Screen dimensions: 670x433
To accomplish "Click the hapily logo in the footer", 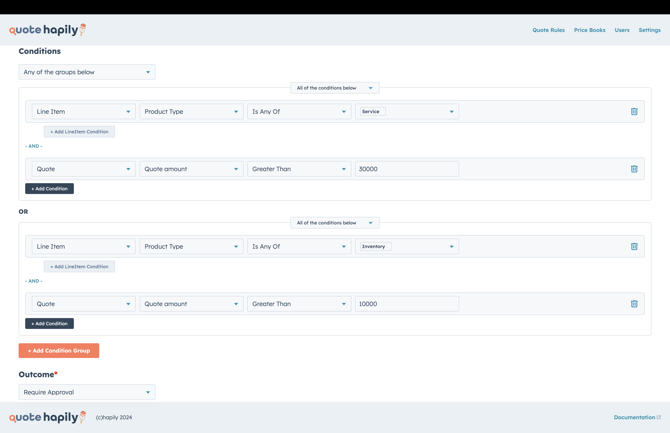I will click(47, 417).
